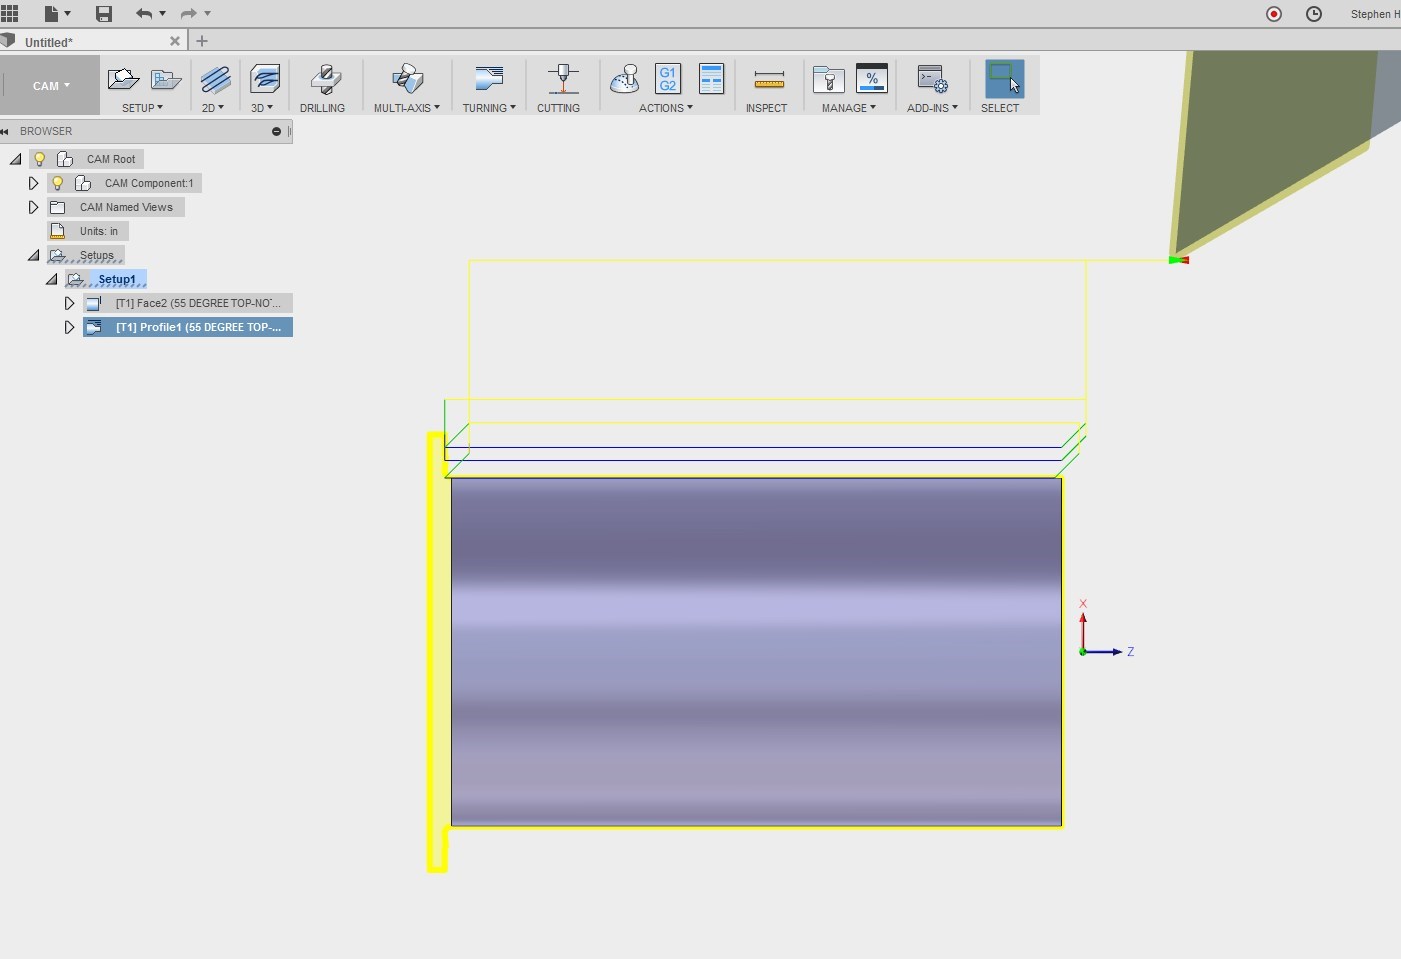
Task: Toggle CAM Root visibility lightbulb
Action: point(40,159)
